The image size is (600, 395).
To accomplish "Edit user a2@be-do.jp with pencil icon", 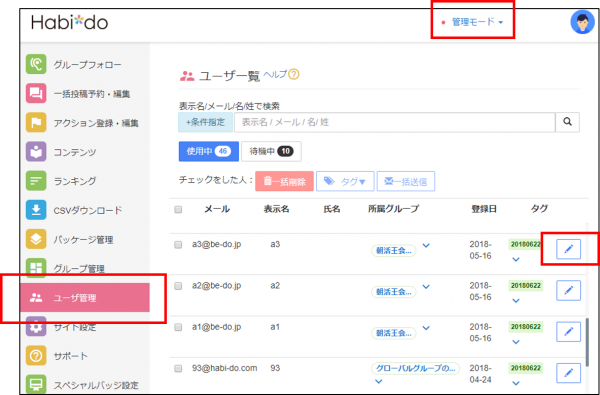I will point(568,291).
